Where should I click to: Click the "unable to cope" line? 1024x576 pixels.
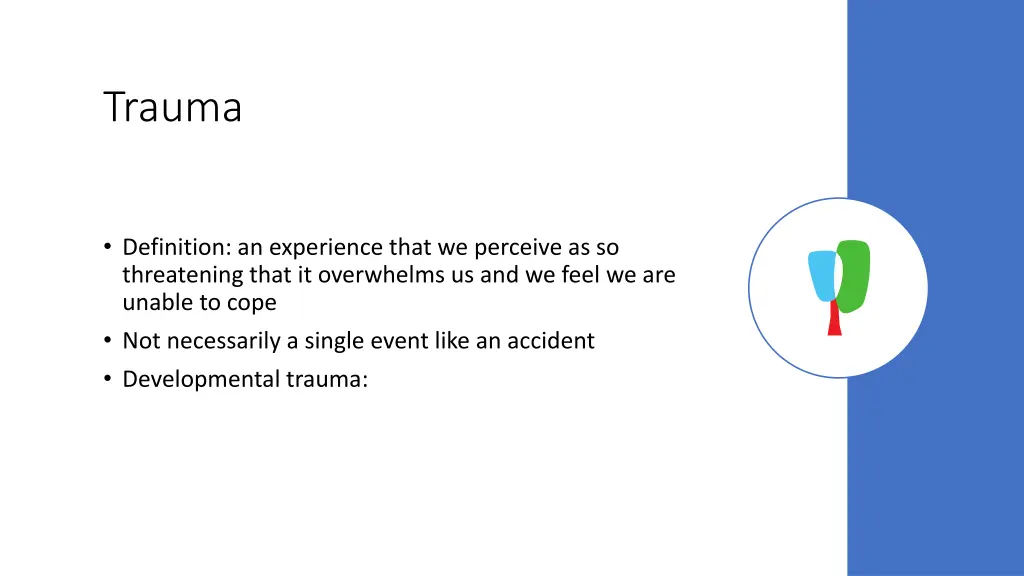199,302
